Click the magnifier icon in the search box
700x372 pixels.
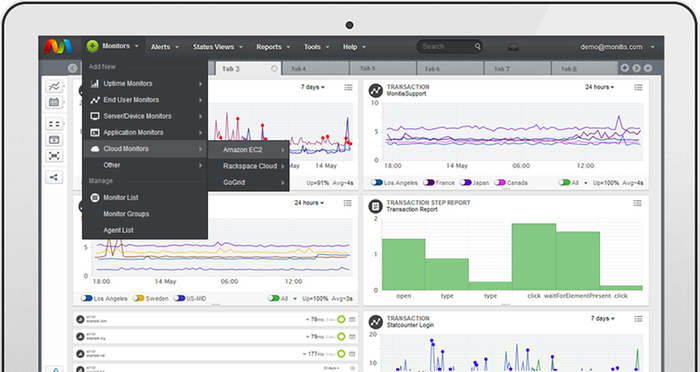point(478,46)
